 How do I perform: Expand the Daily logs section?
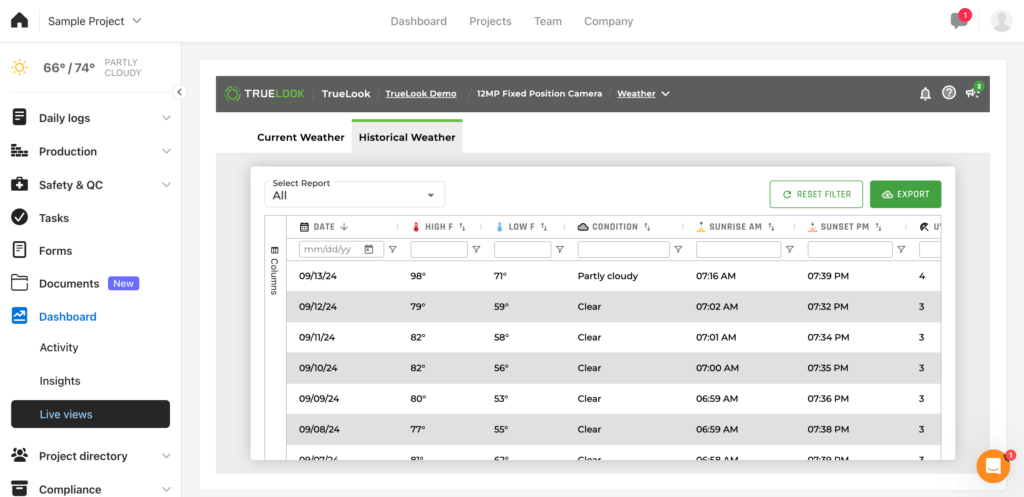[x=167, y=118]
